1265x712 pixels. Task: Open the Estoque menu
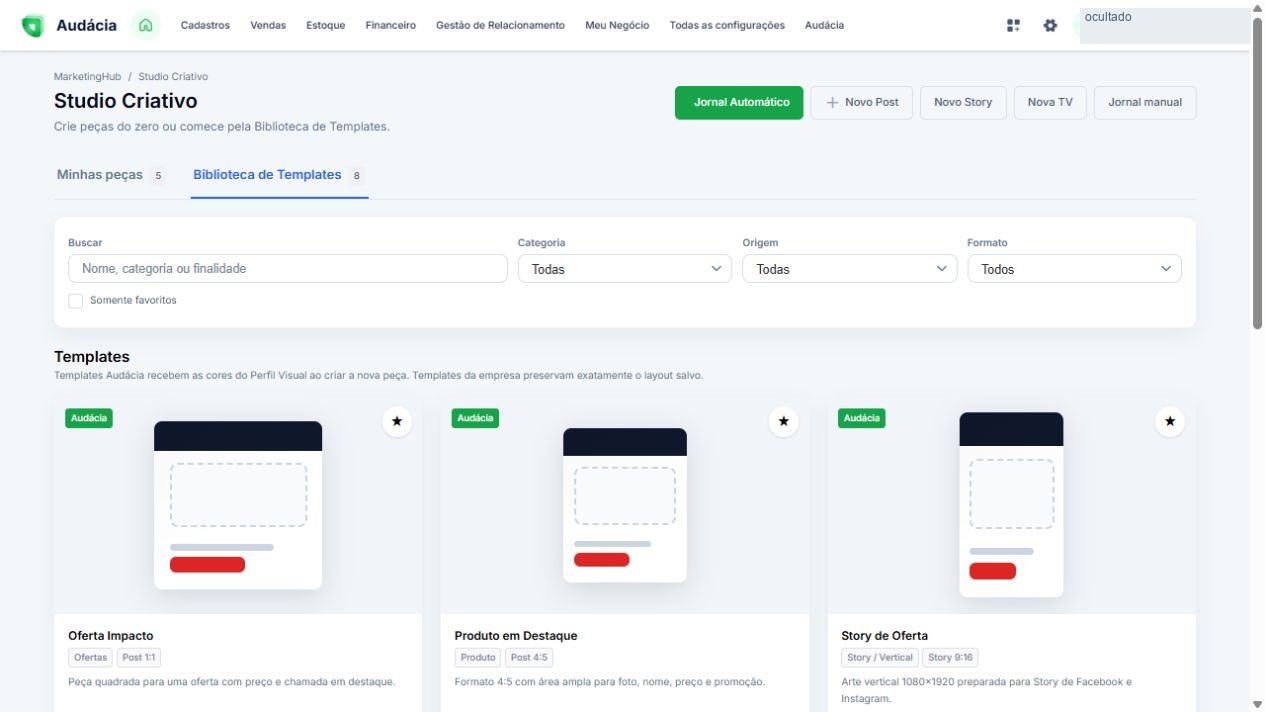pyautogui.click(x=326, y=25)
